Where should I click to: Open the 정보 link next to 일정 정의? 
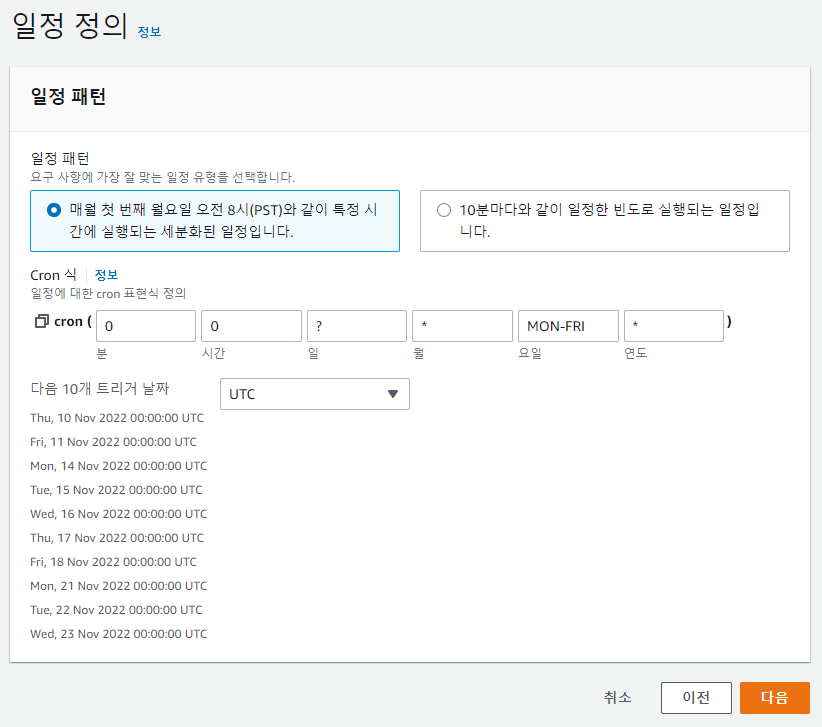pos(149,32)
